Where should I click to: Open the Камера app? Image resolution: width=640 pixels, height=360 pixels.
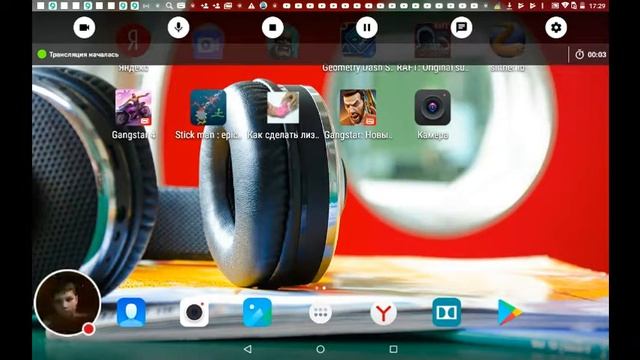(x=433, y=107)
